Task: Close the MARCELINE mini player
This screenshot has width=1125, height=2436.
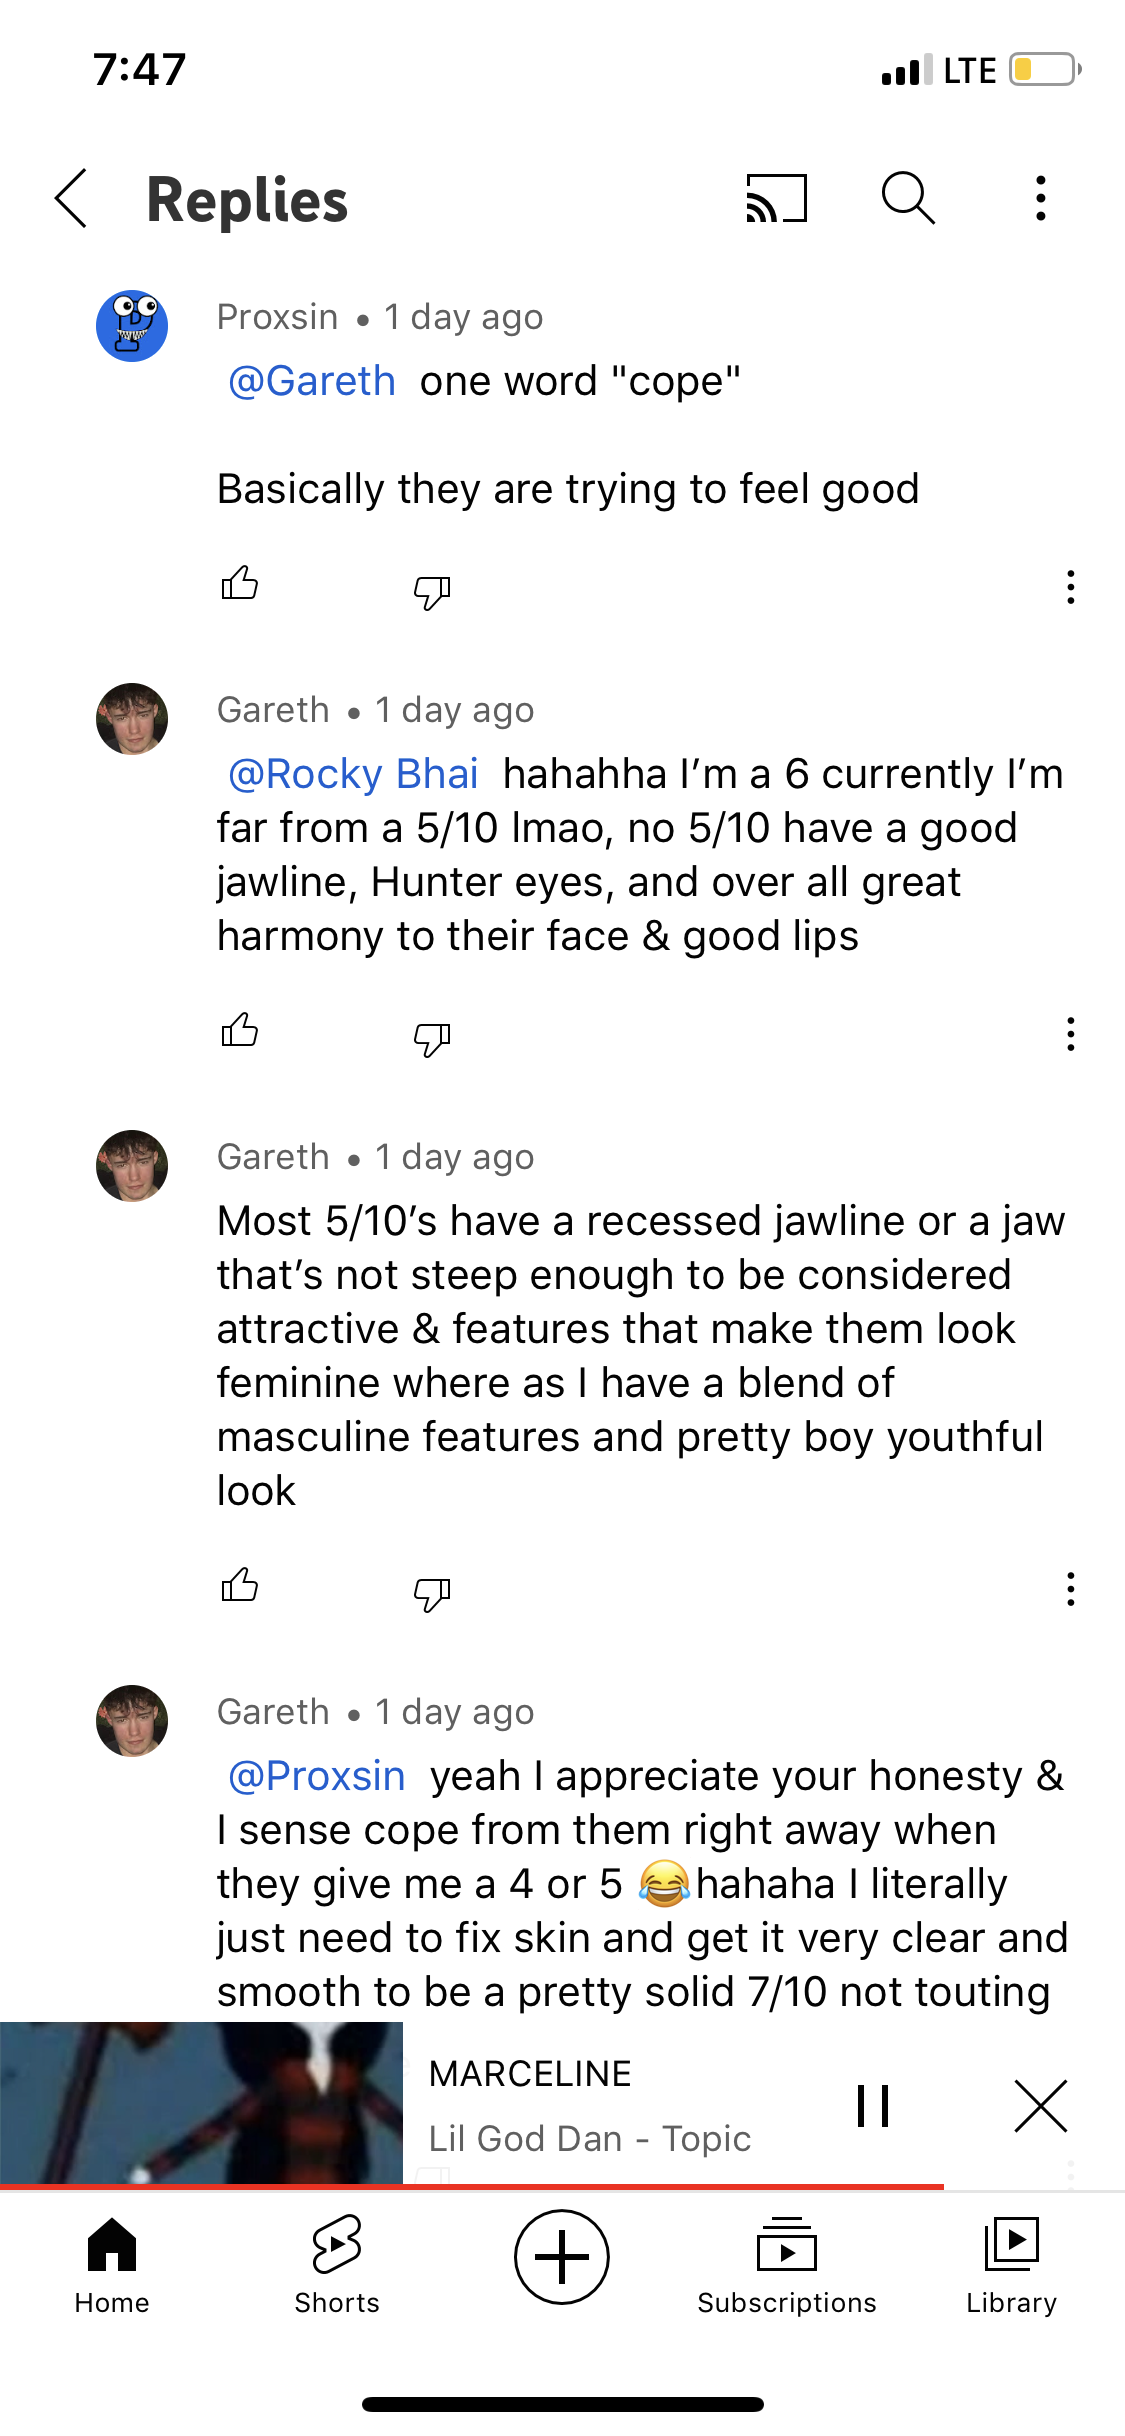Action: tap(1040, 2105)
